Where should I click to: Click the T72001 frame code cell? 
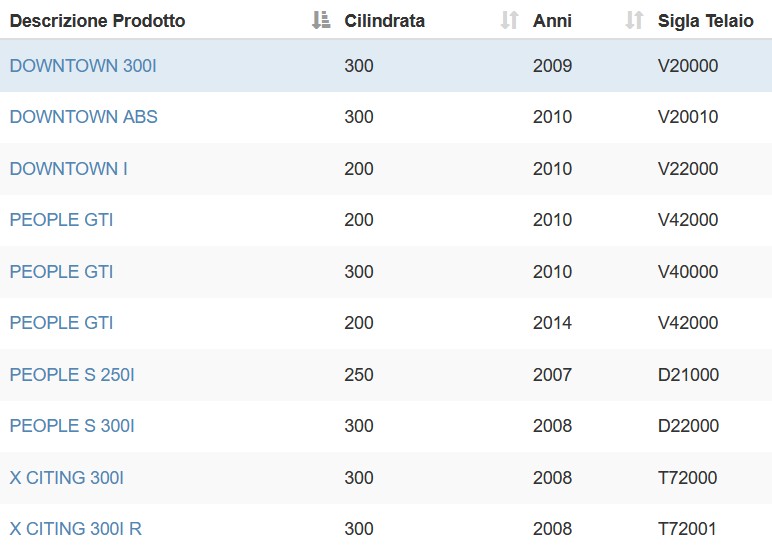click(687, 528)
